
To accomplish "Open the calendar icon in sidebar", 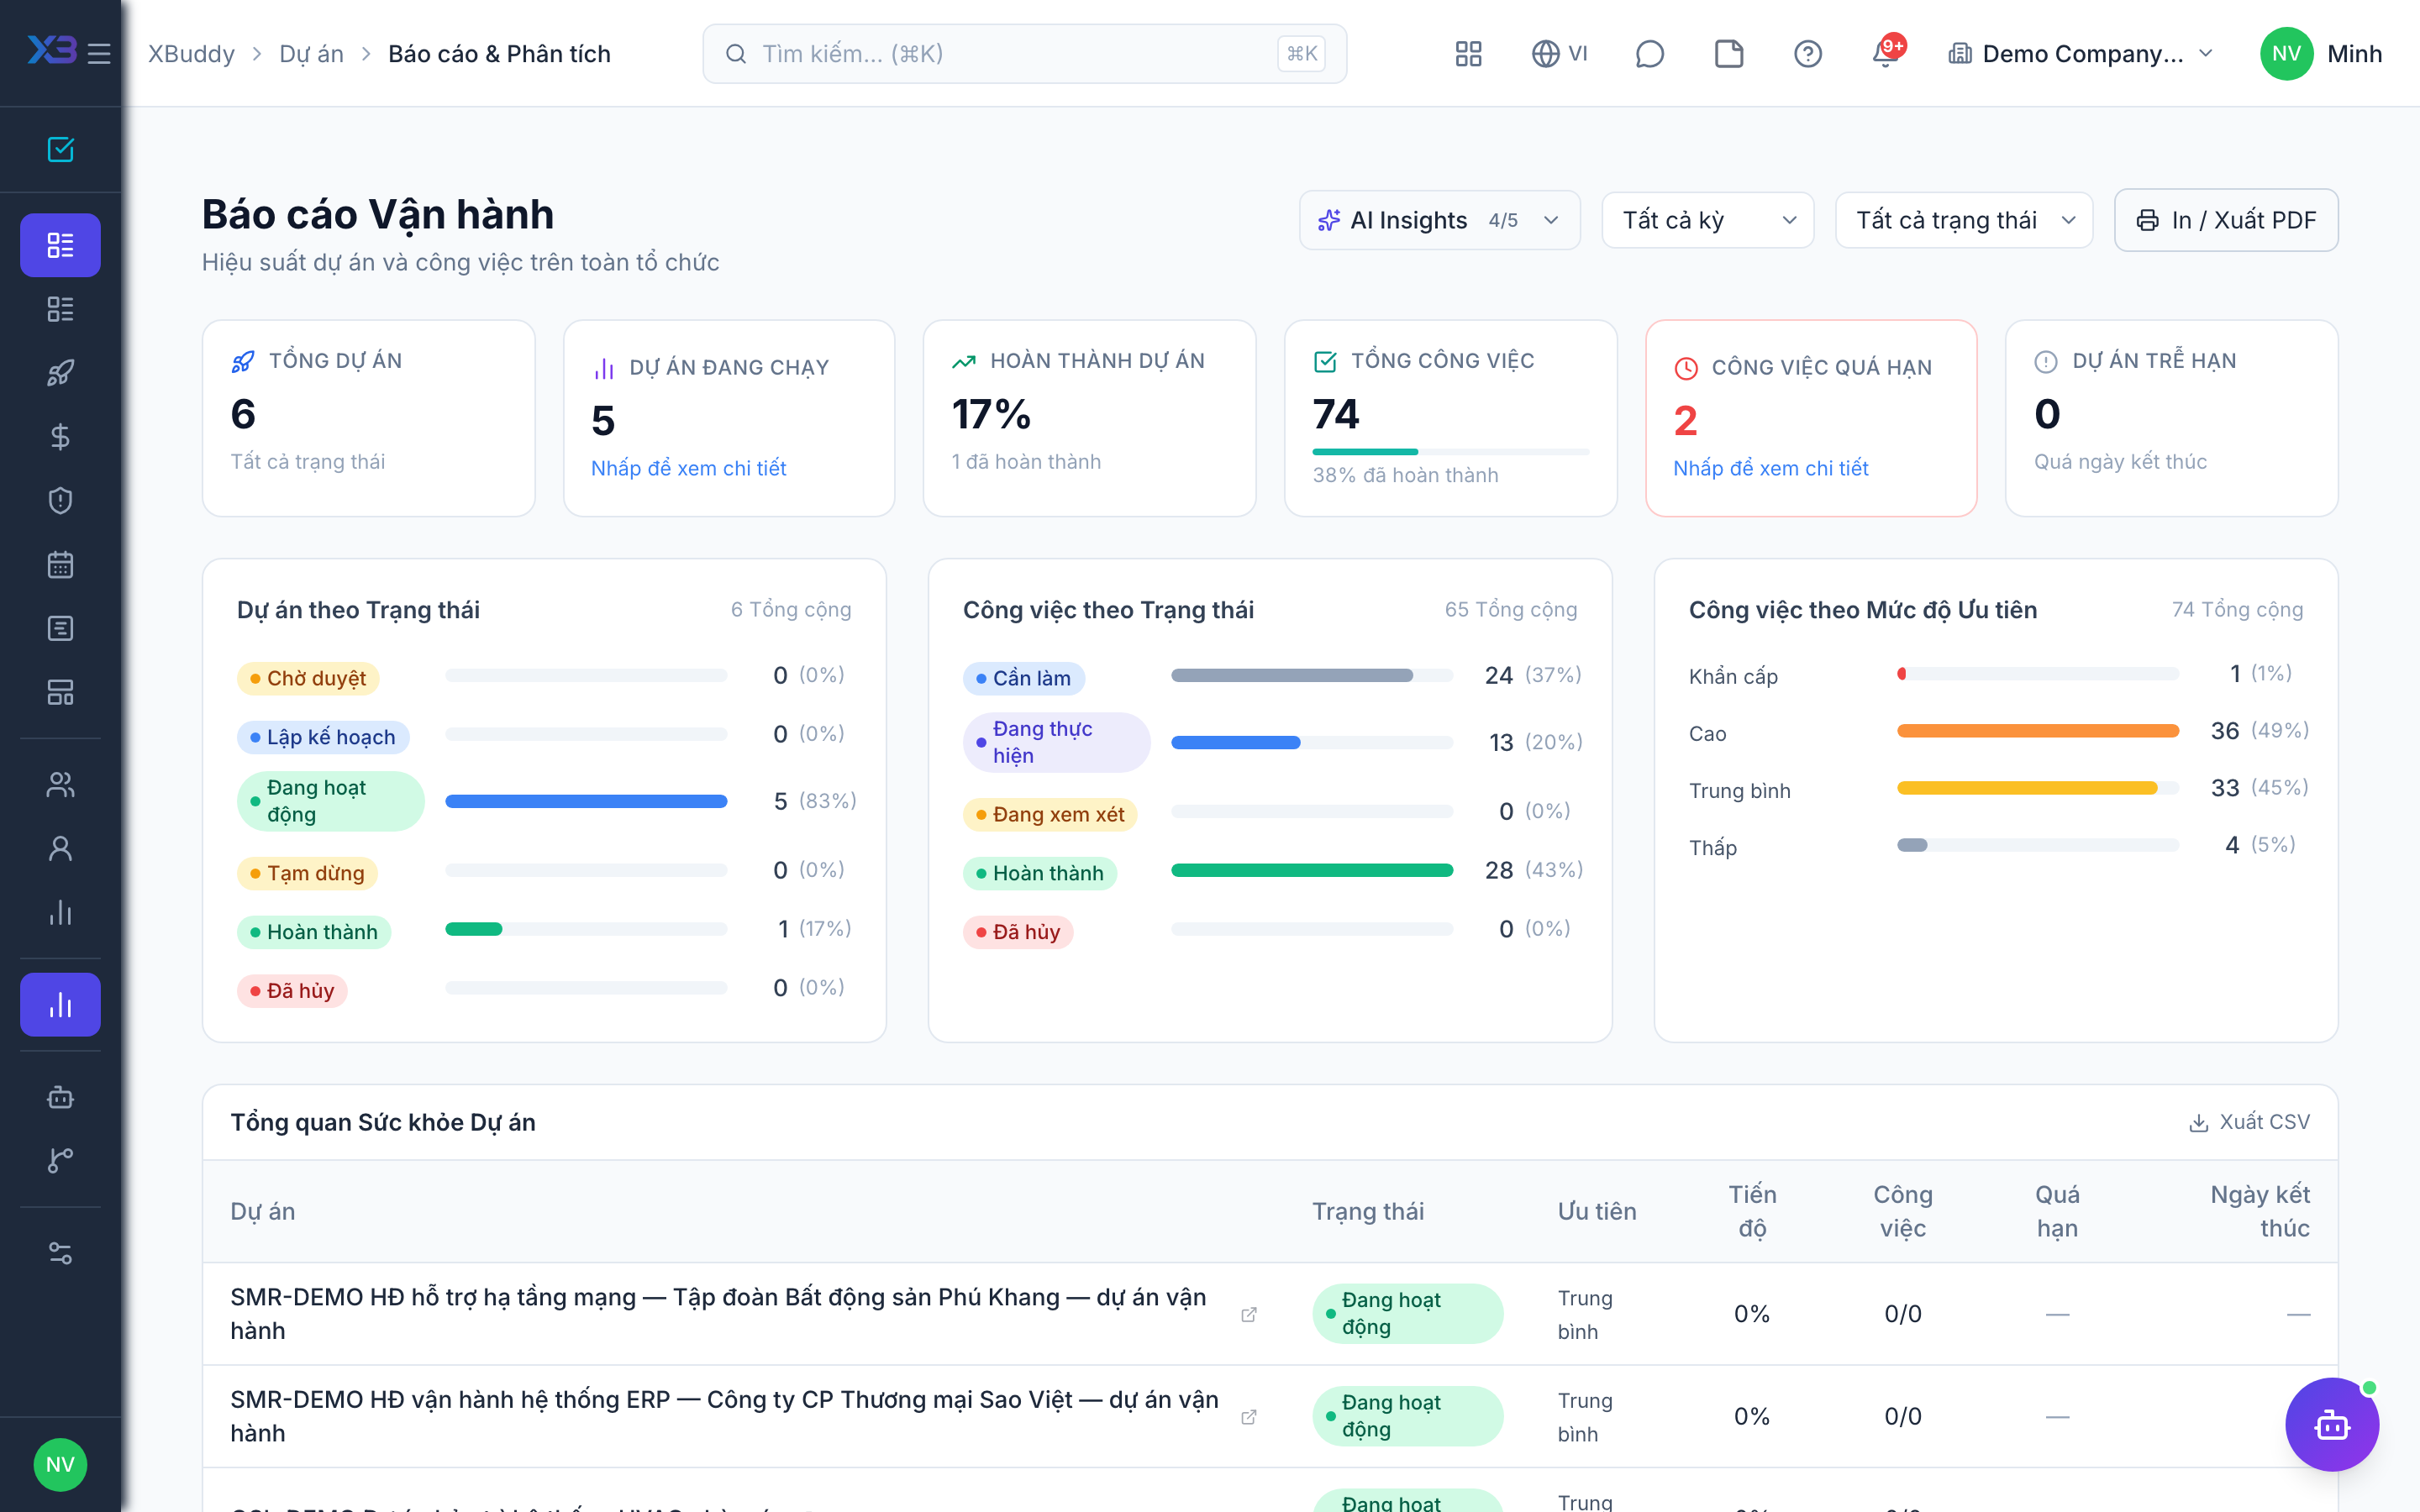I will [60, 565].
